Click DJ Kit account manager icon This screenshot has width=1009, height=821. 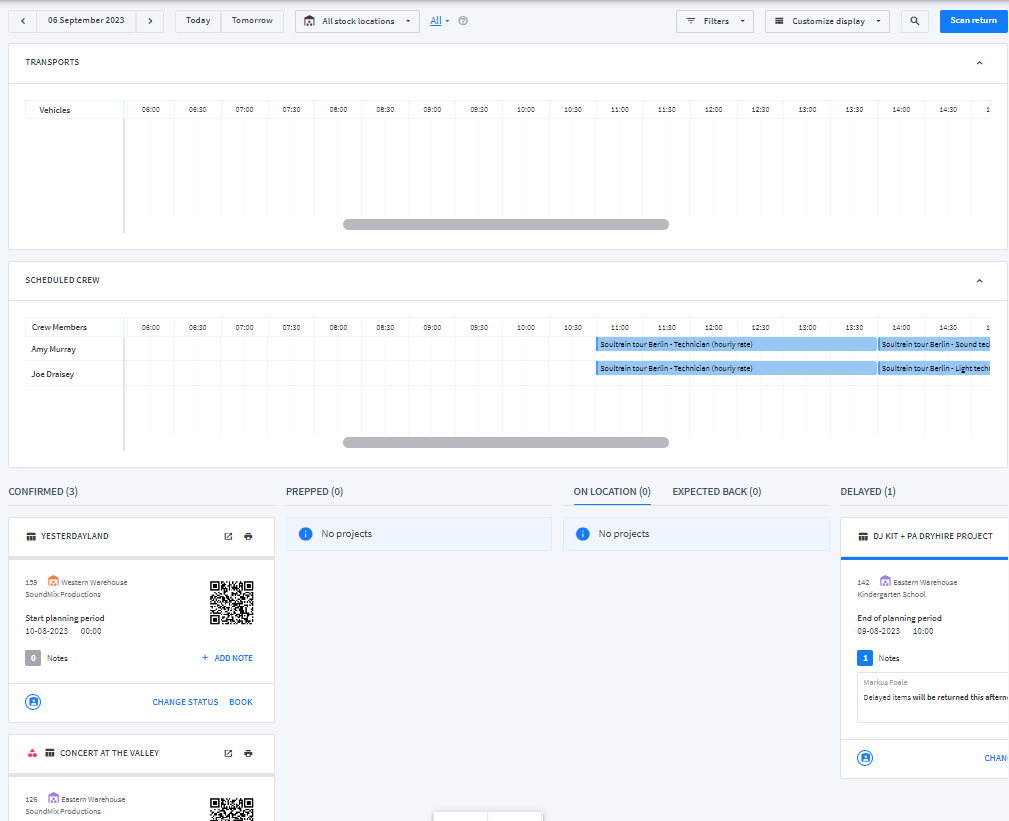(866, 758)
